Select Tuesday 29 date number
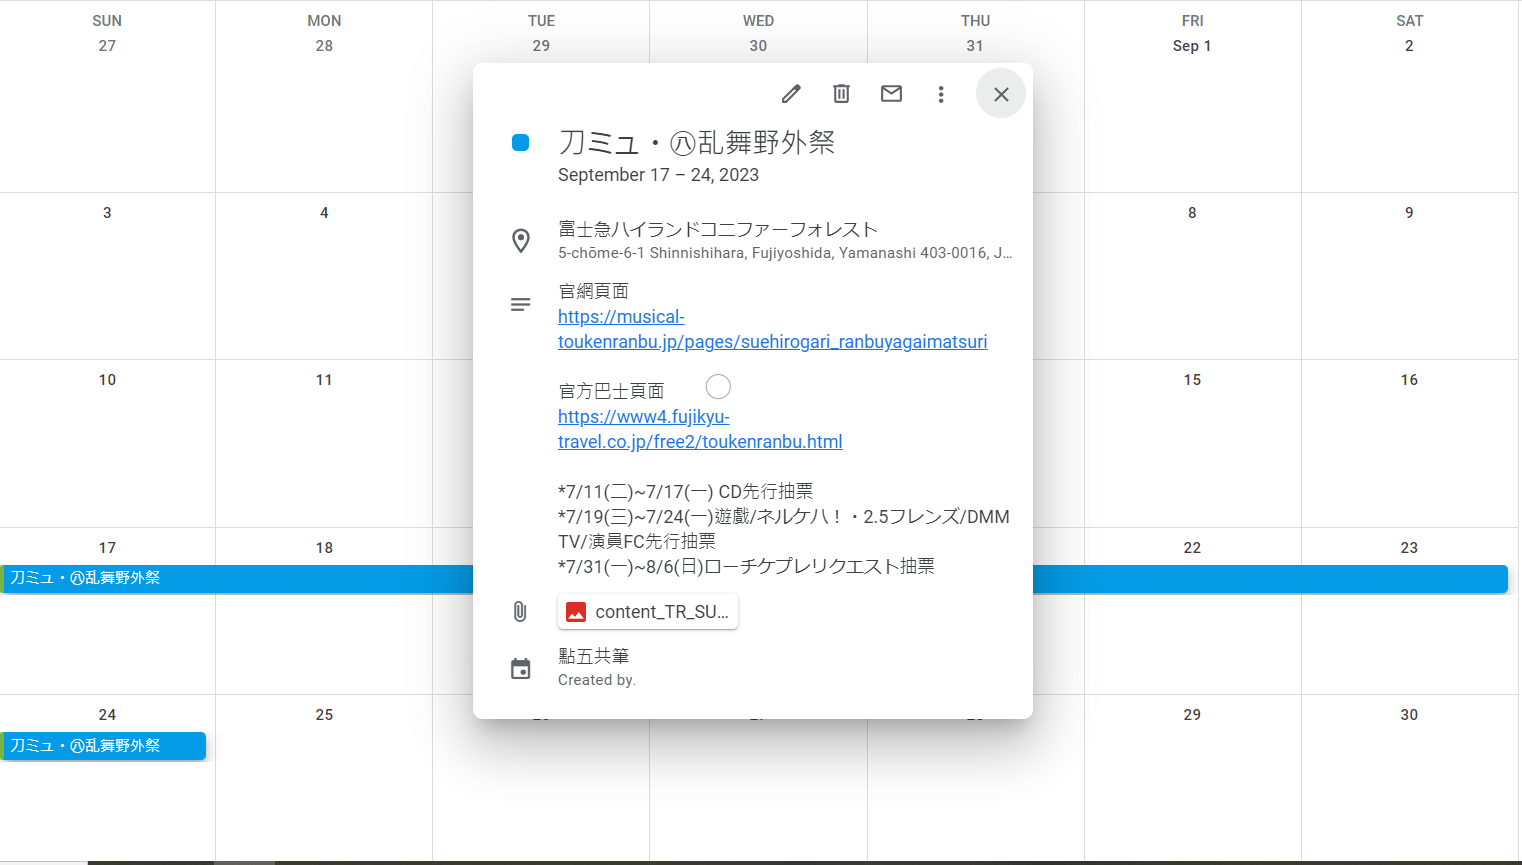Image resolution: width=1522 pixels, height=865 pixels. [541, 46]
